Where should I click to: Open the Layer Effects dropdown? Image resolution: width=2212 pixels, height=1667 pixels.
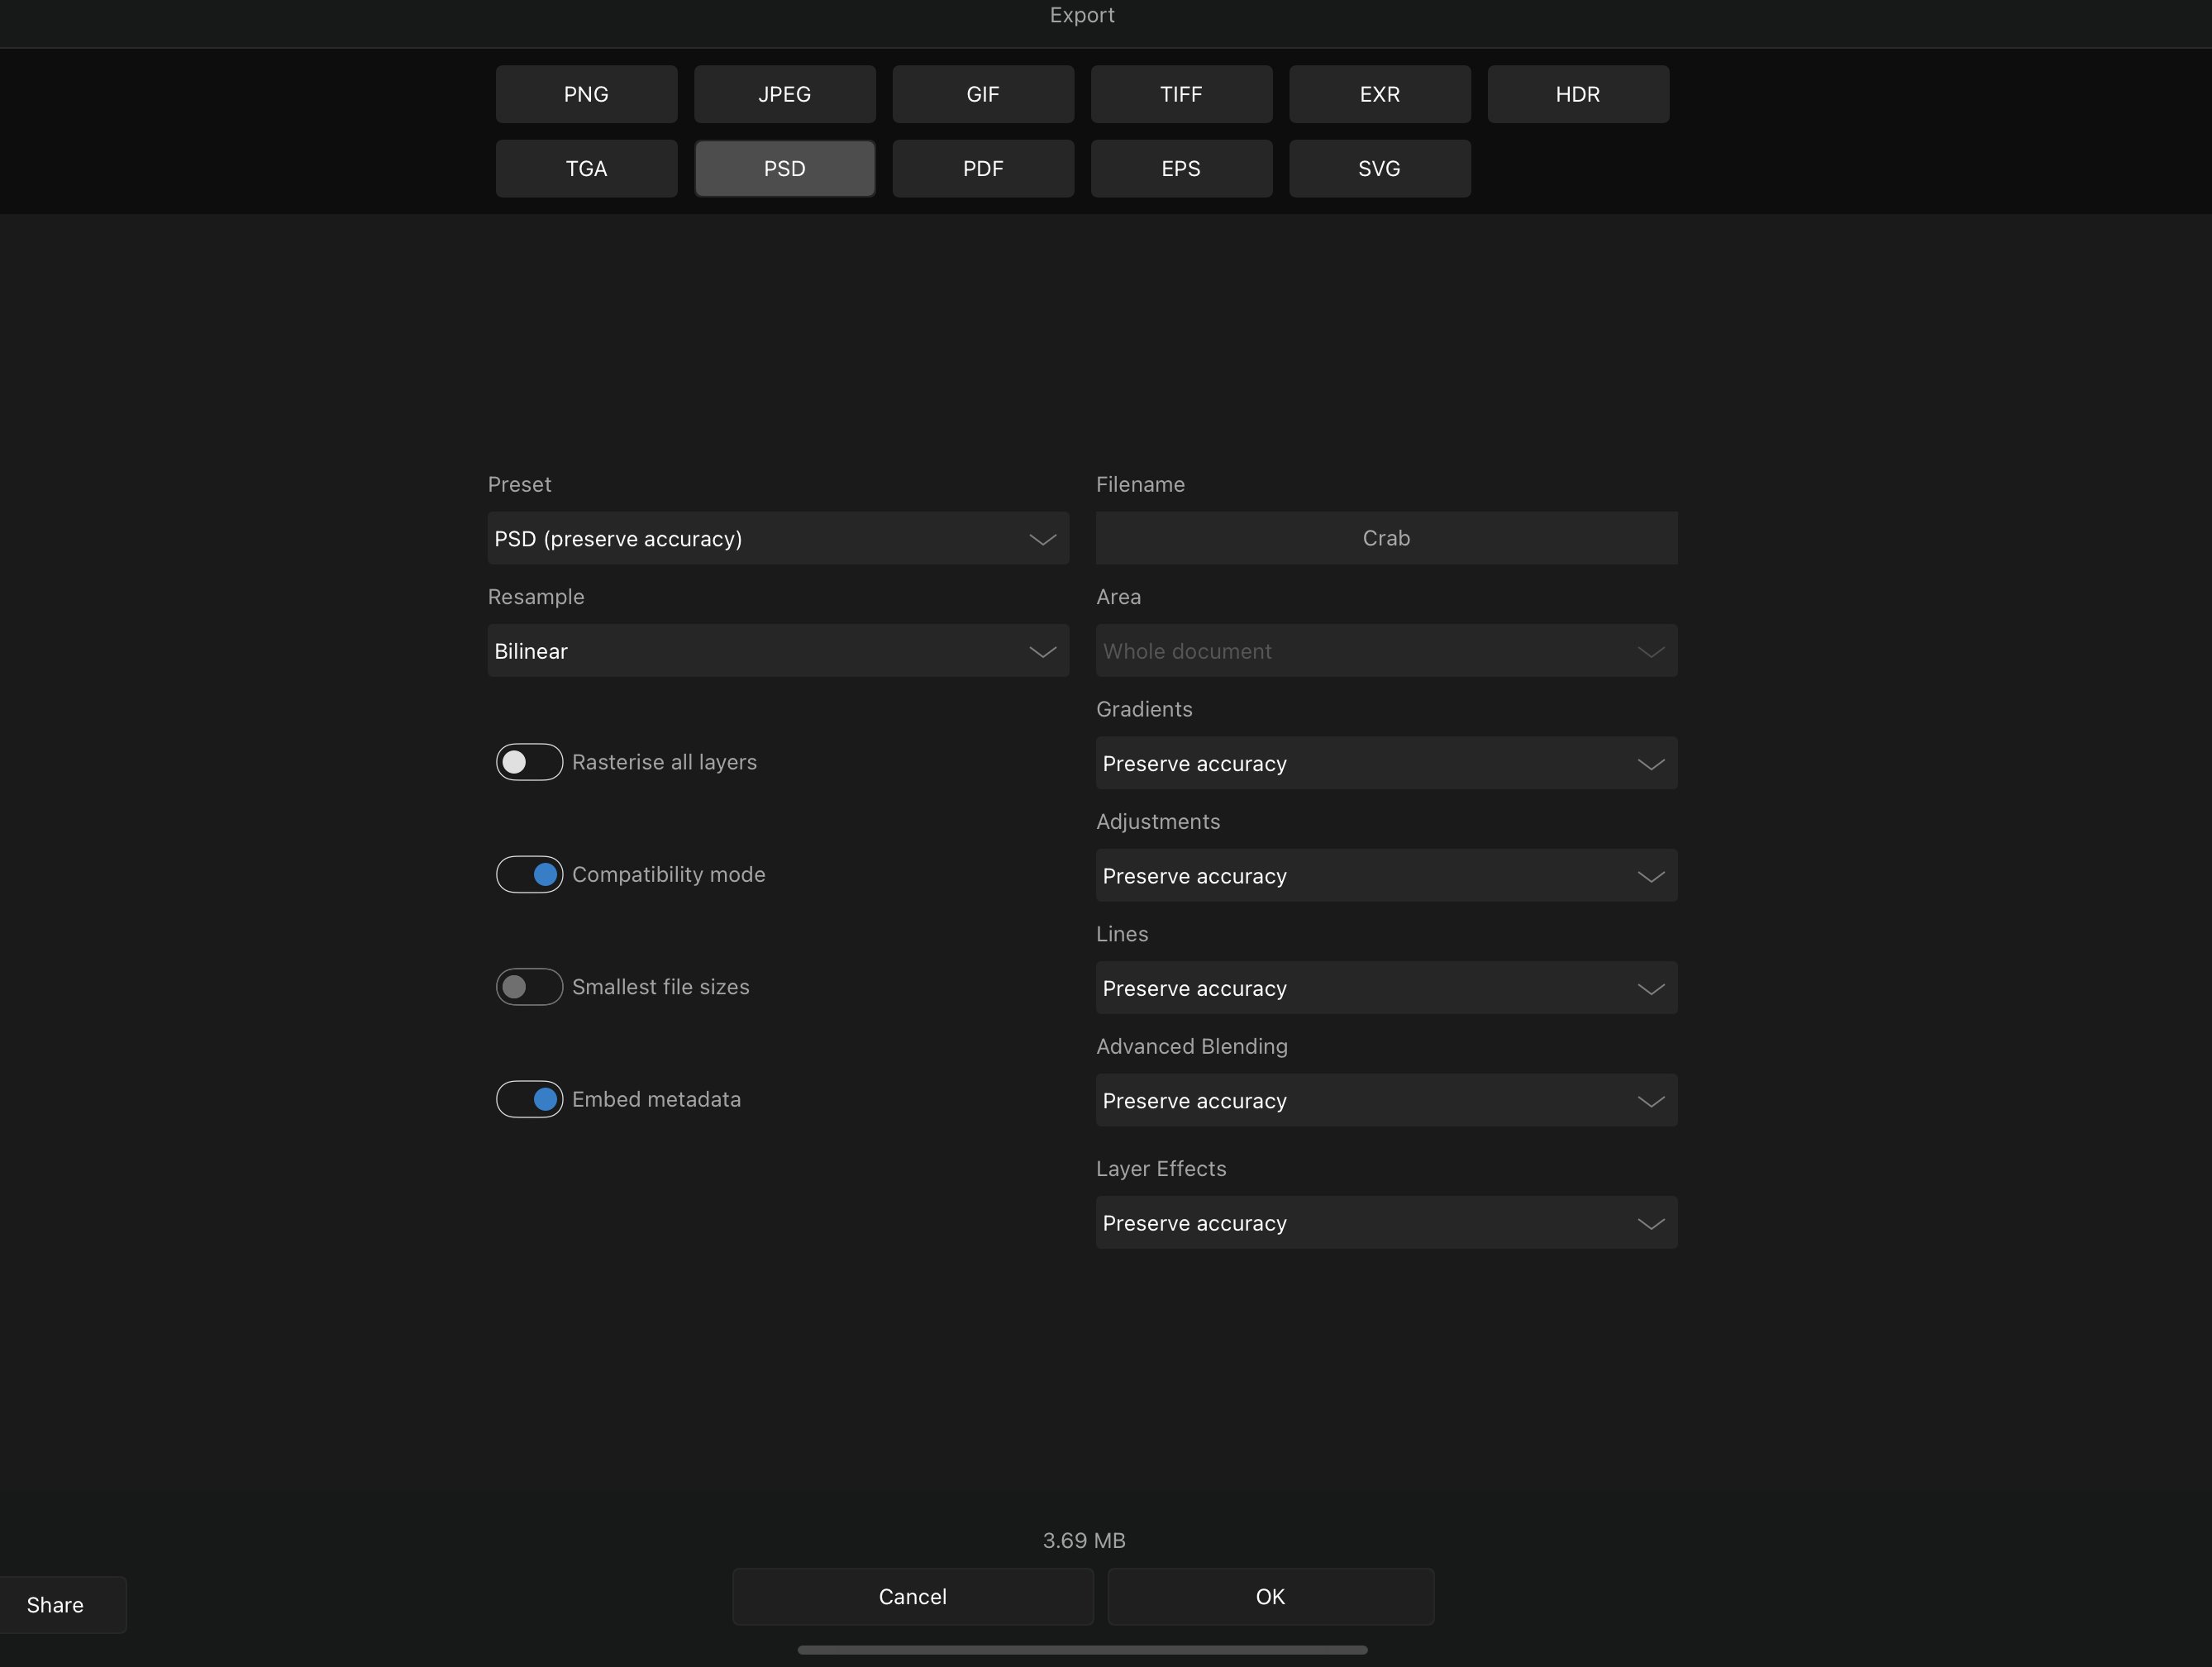coord(1386,1223)
